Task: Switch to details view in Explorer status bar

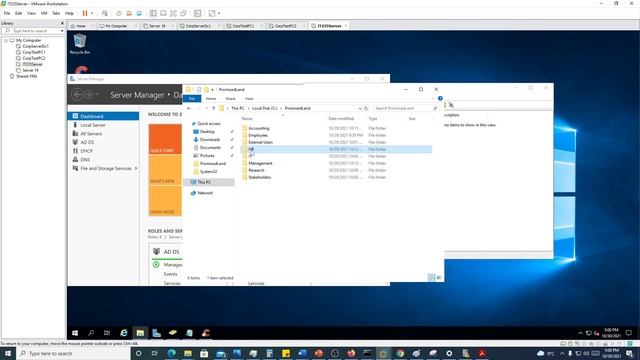Action: click(431, 278)
